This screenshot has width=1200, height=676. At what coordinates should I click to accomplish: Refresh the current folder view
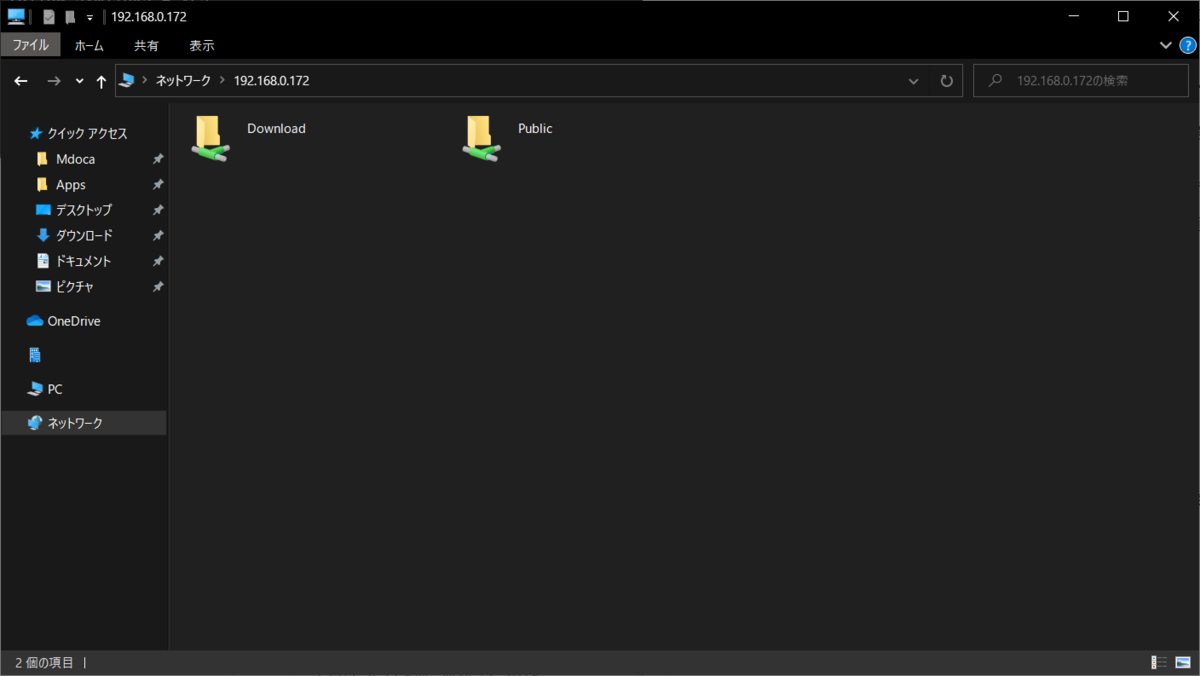pos(947,81)
